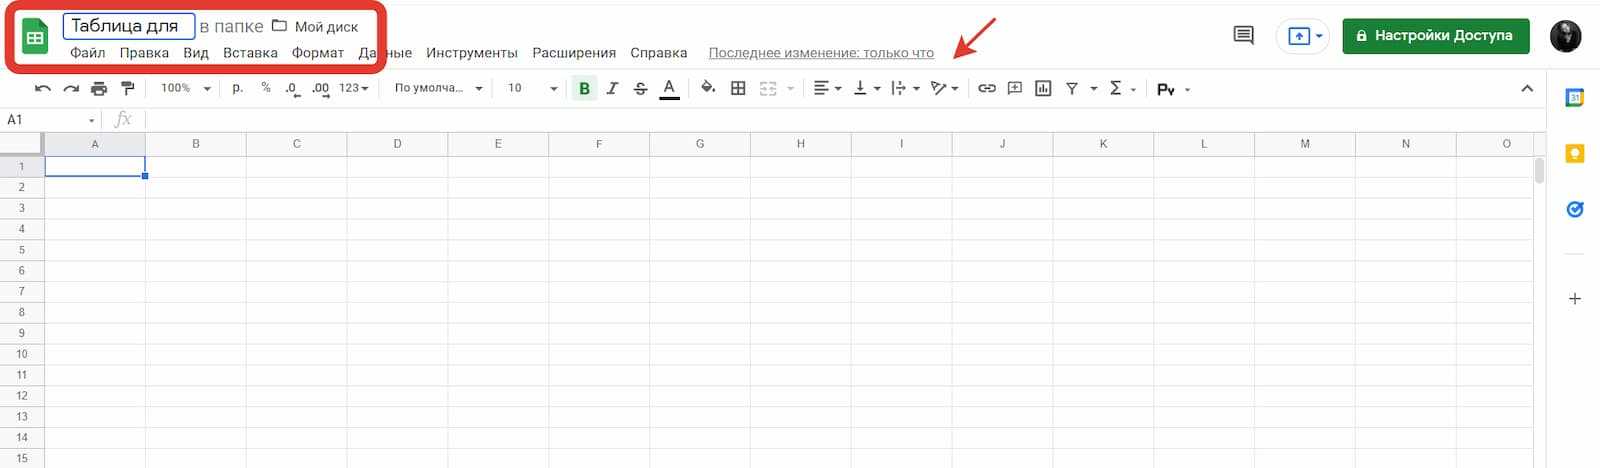The height and width of the screenshot is (468, 1600).
Task: Open Google Calendar in the side panel
Action: (x=1574, y=97)
